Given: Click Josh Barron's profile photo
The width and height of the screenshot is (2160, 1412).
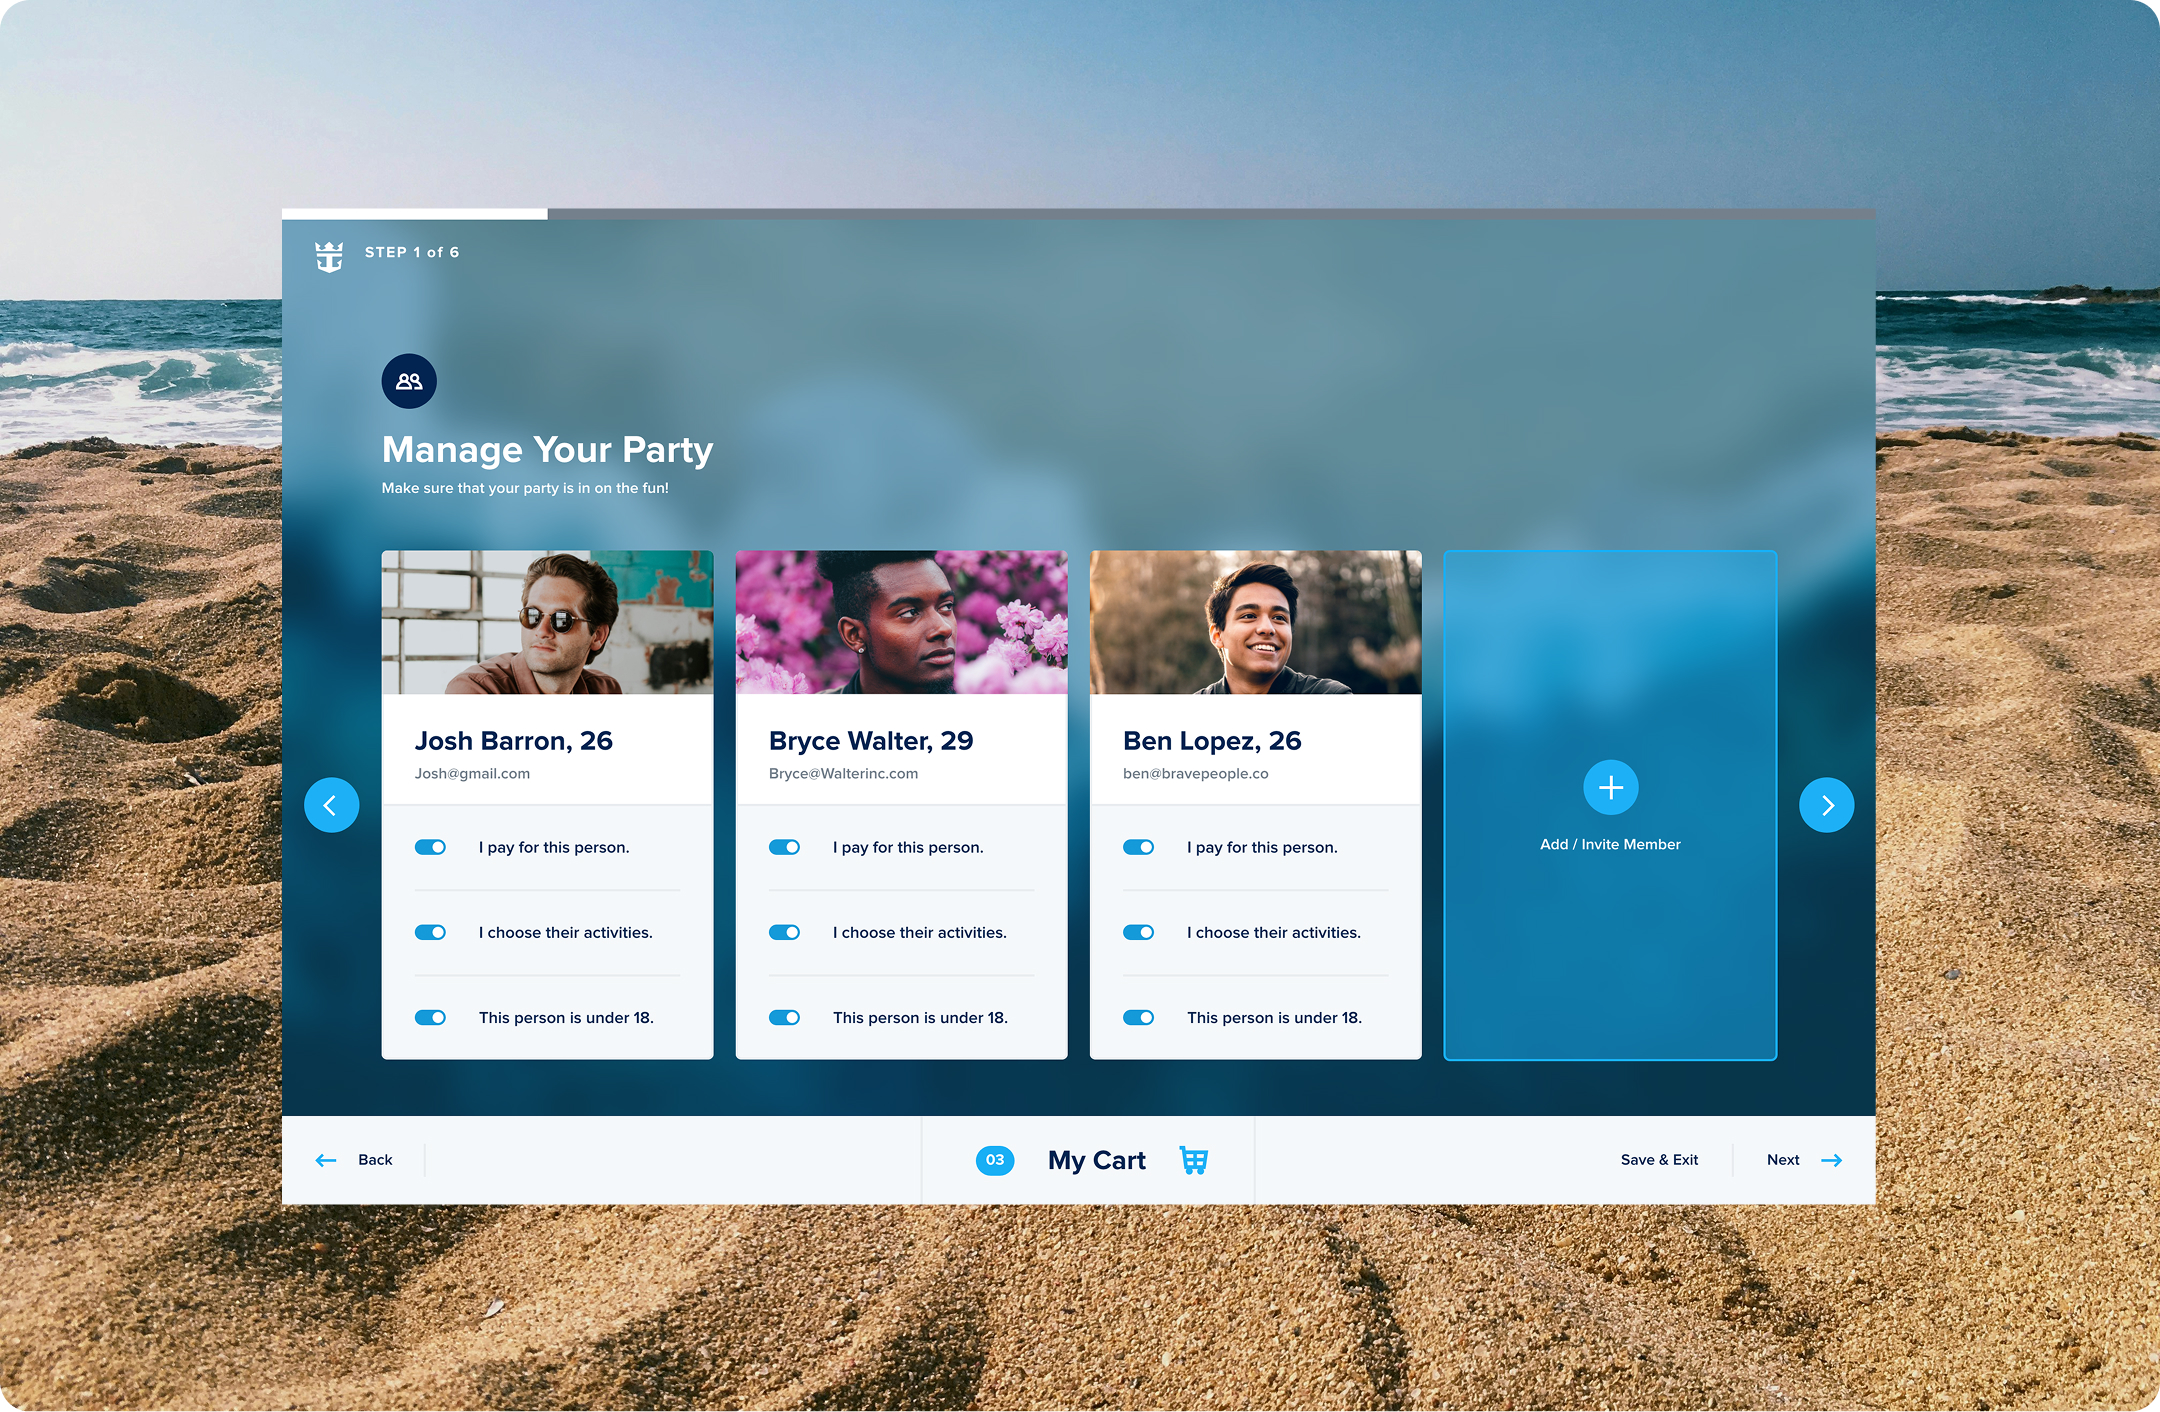Looking at the screenshot, I should [548, 622].
